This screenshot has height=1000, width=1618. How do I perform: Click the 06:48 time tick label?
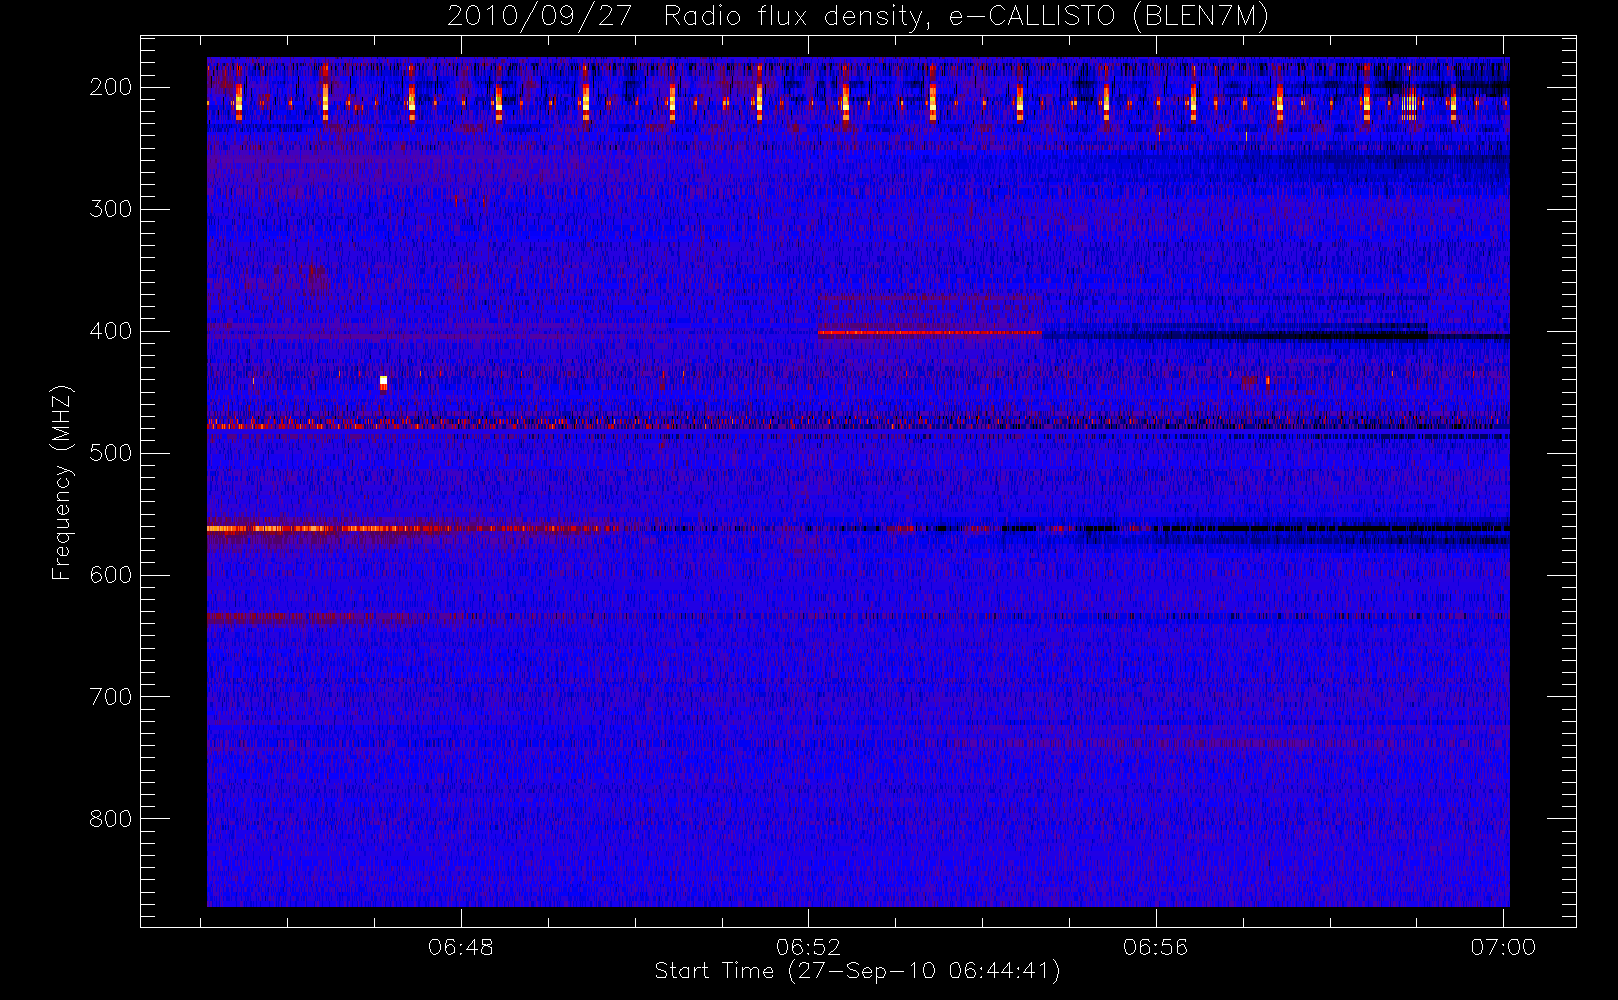tap(461, 947)
